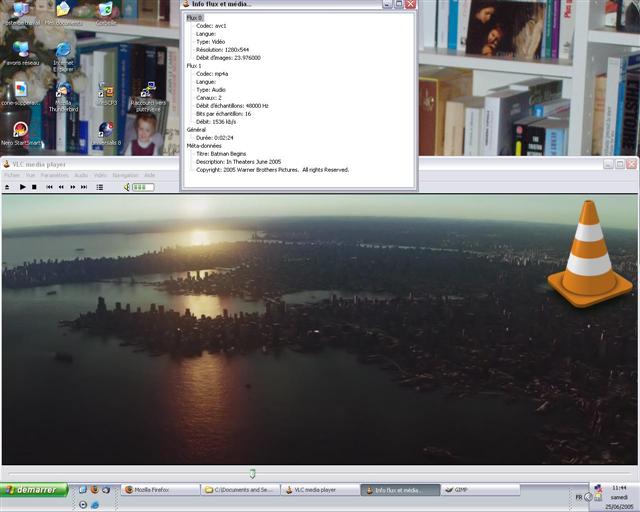The height and width of the screenshot is (512, 640).
Task: Skip to next item in VLC playlist
Action: [84, 187]
